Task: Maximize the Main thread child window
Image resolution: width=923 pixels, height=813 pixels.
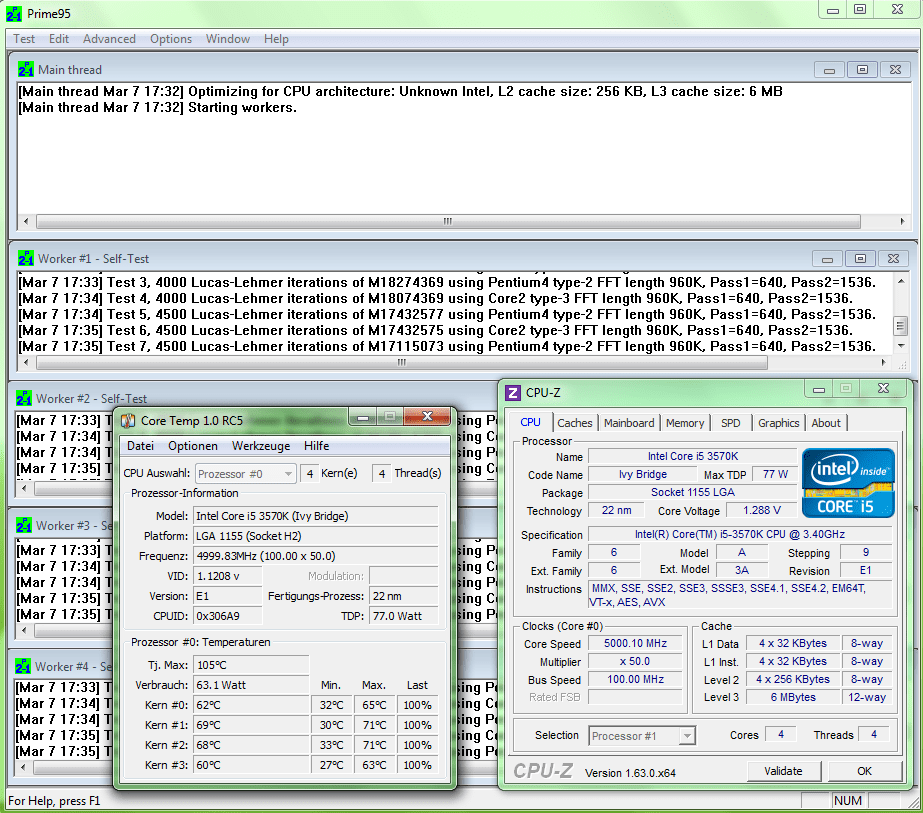Action: click(862, 69)
